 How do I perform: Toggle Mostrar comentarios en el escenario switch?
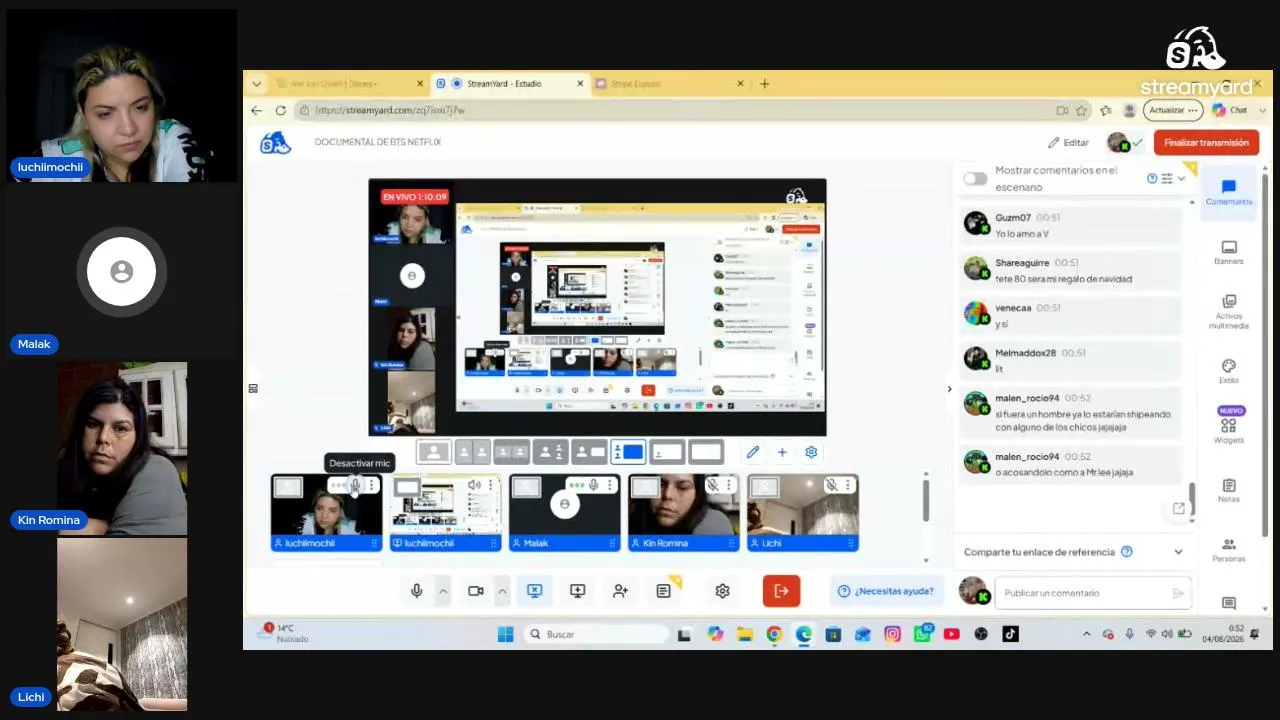click(x=975, y=179)
